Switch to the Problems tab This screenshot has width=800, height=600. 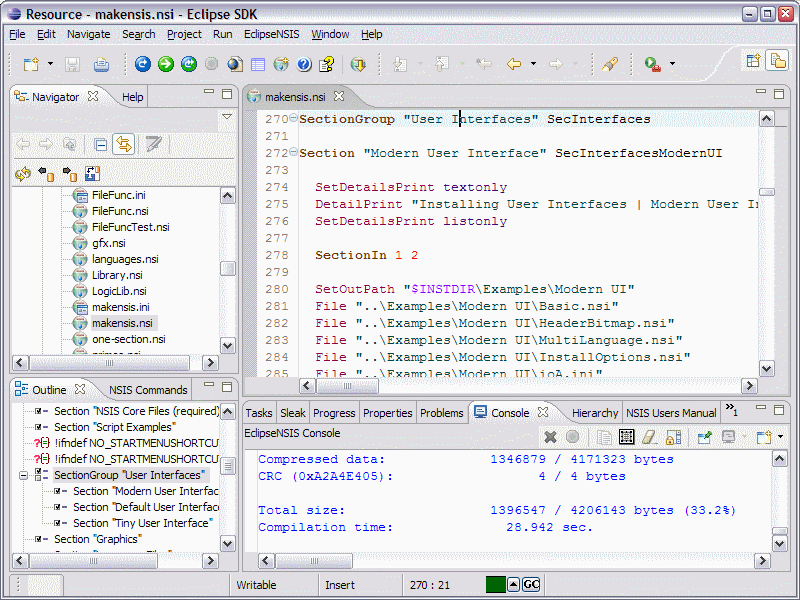tap(441, 413)
